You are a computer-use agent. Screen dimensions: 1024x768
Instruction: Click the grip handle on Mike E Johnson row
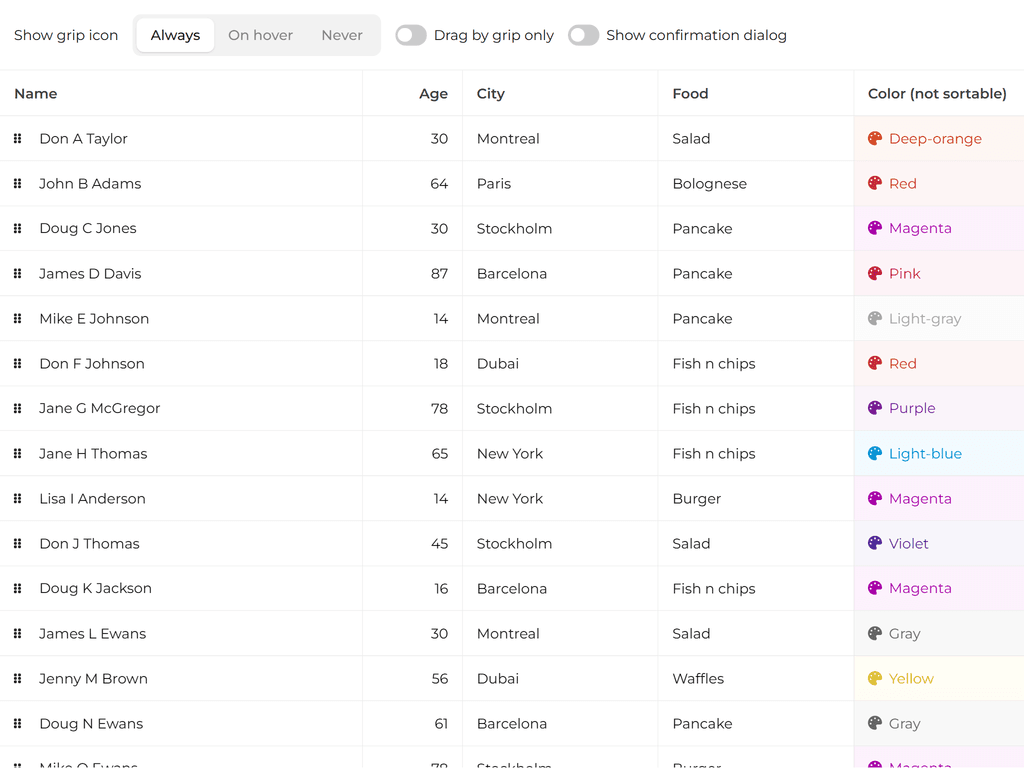click(17, 319)
